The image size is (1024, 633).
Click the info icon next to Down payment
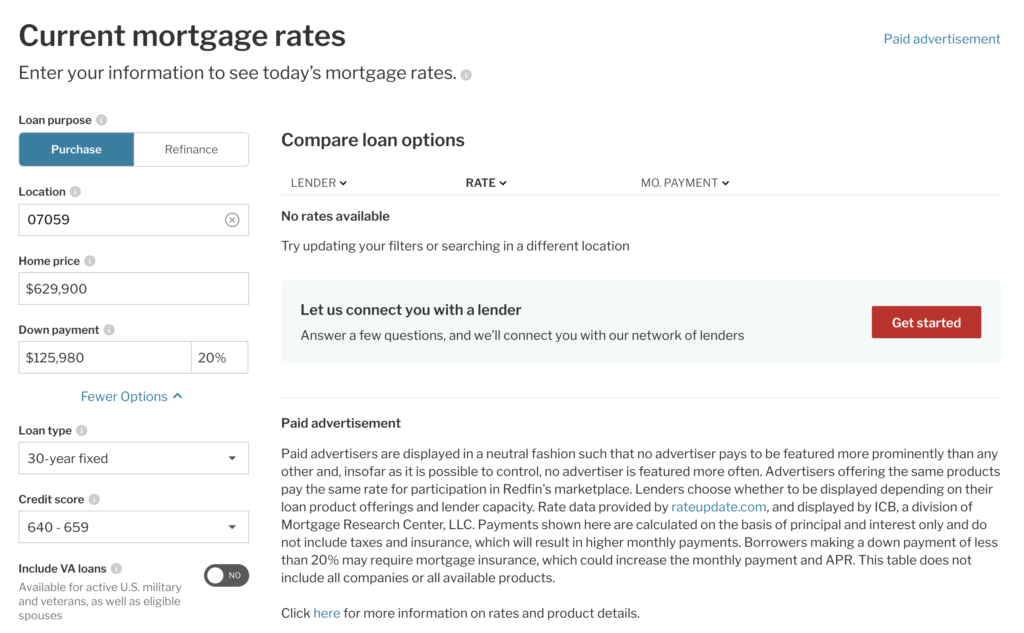109,330
